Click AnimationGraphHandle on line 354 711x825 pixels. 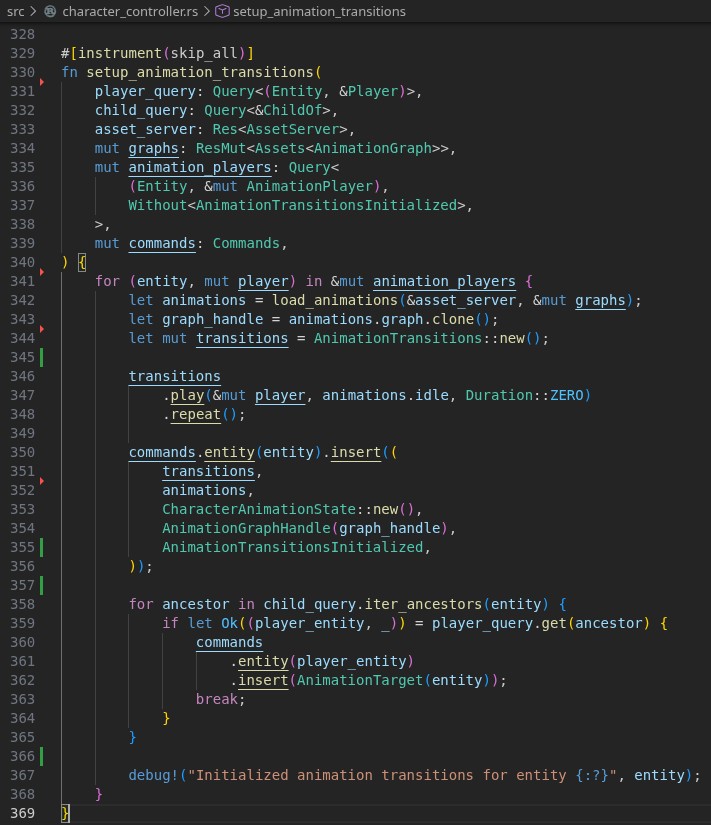pos(246,528)
